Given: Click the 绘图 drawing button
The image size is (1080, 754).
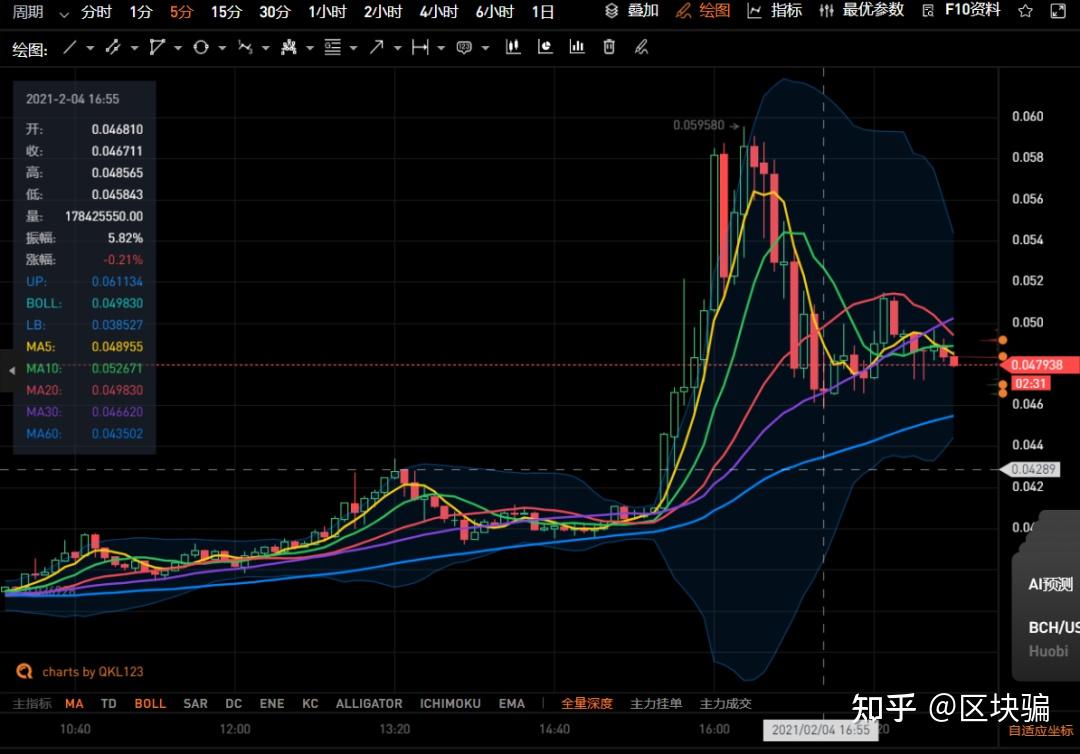Looking at the screenshot, I should (x=703, y=11).
